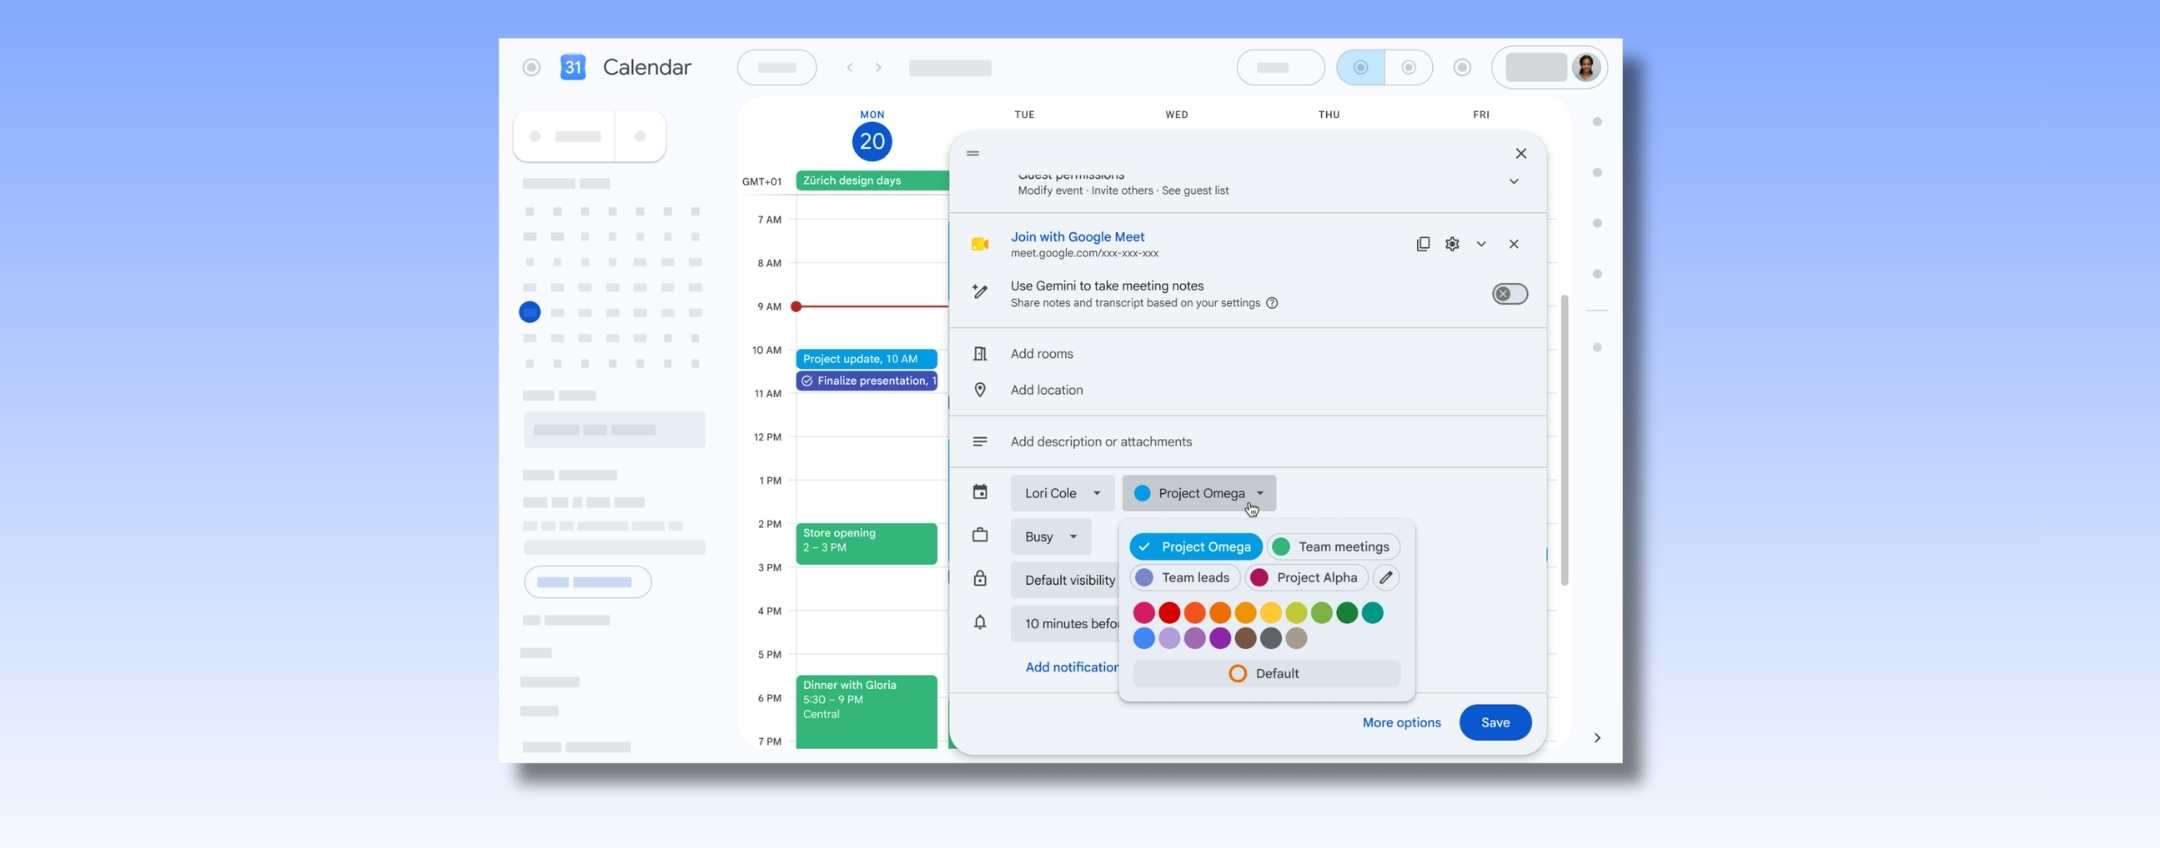The image size is (2160, 848).
Task: Go to the previous week arrow
Action: (849, 67)
